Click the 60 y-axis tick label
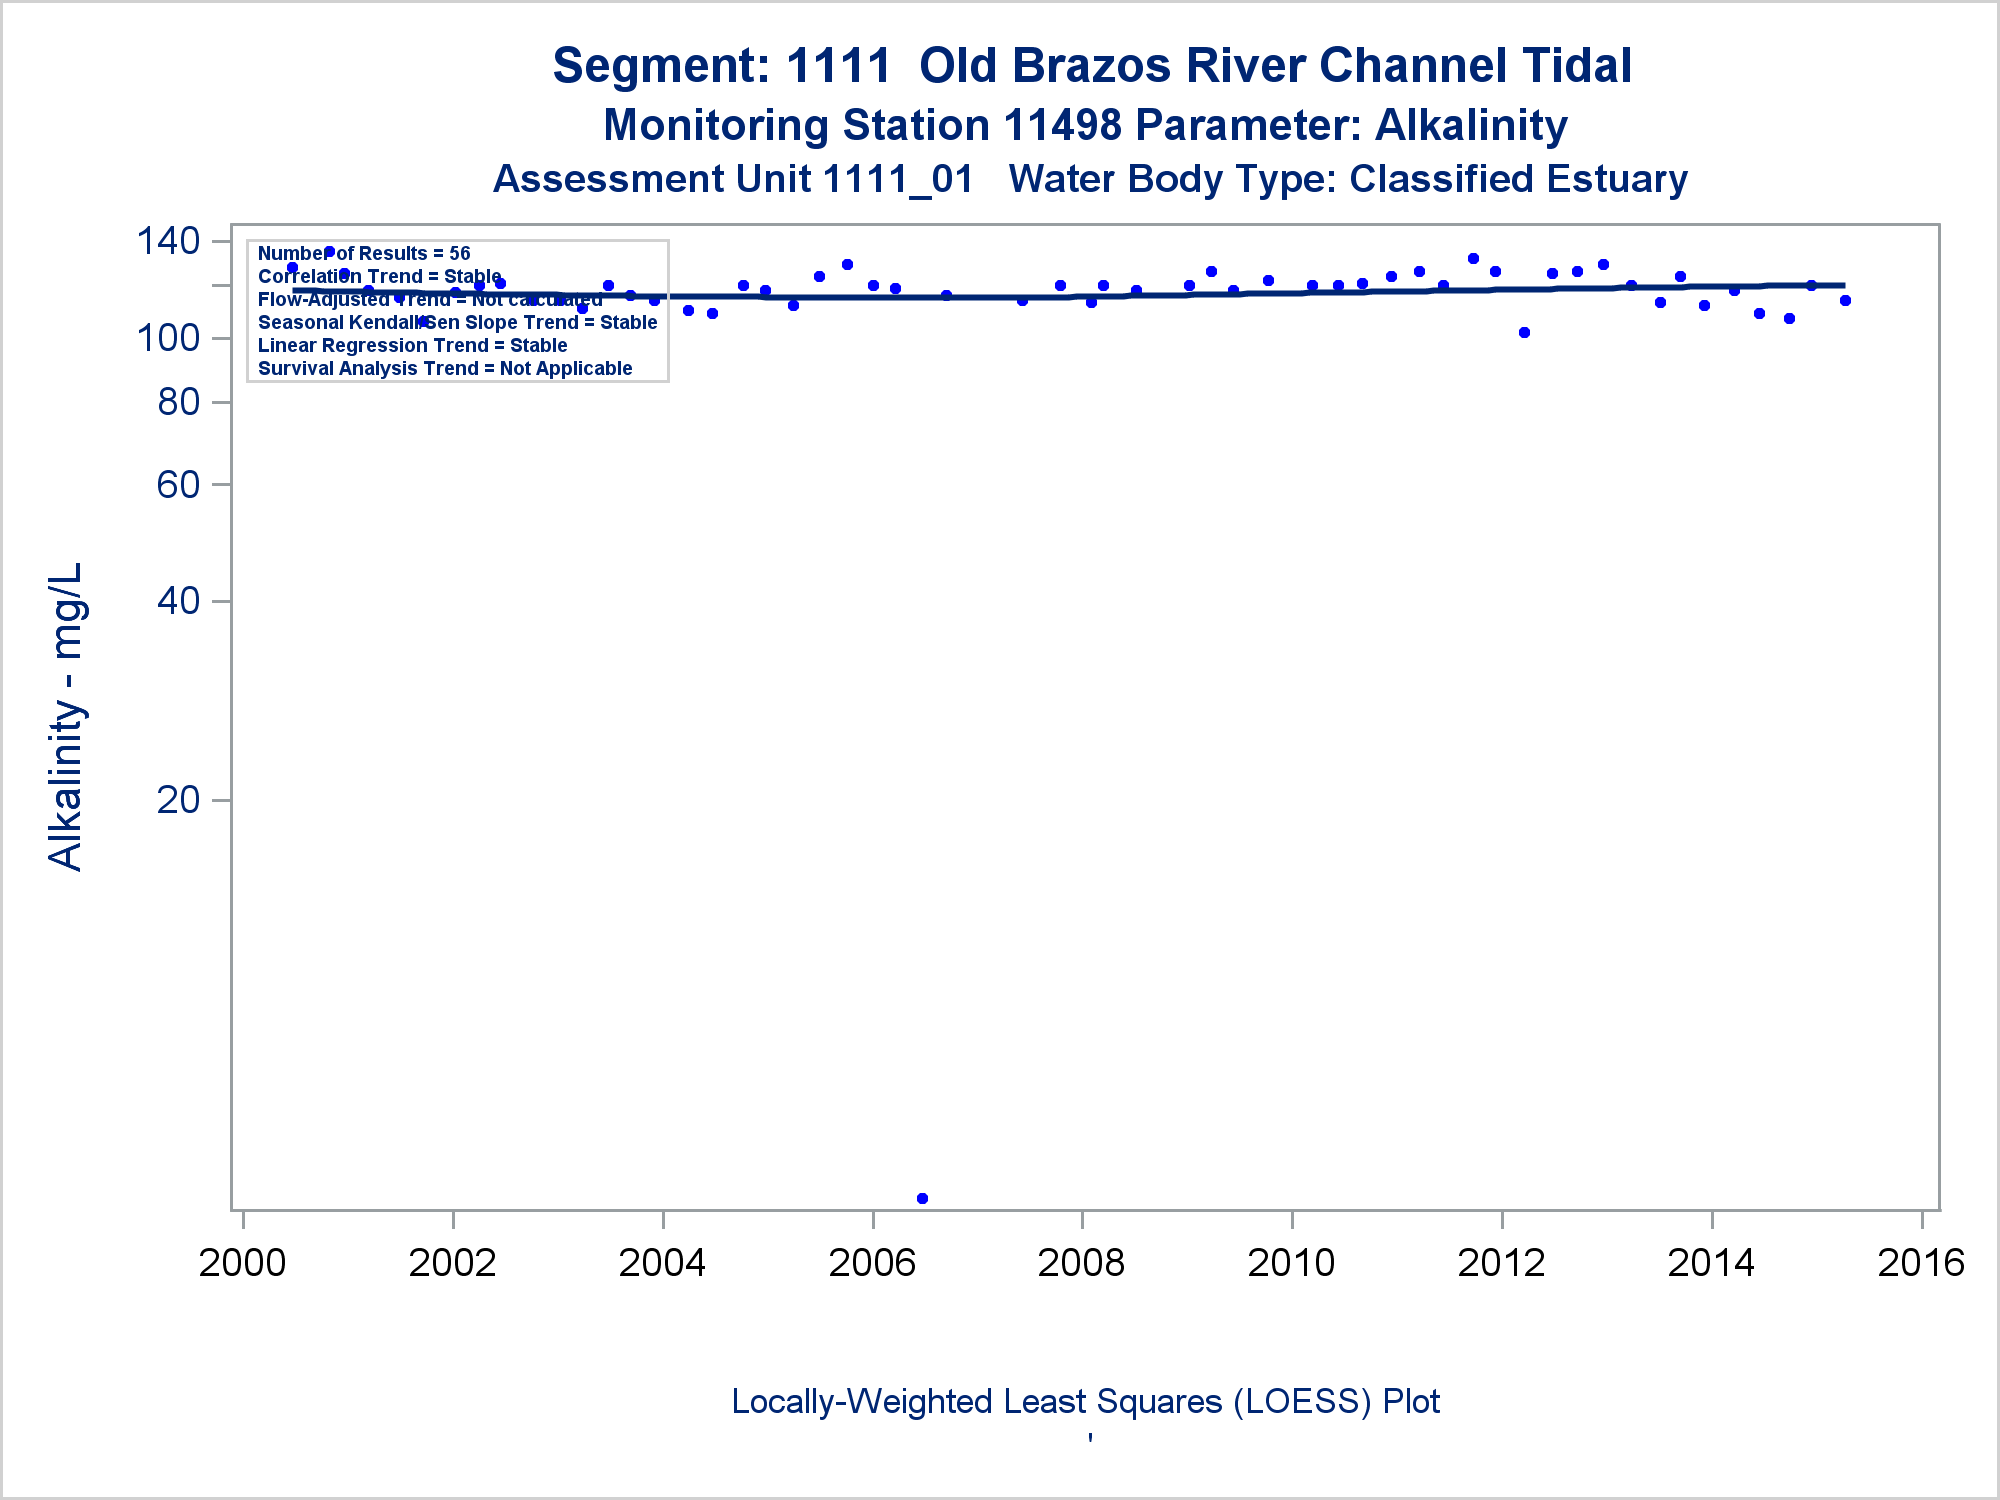Image resolution: width=2000 pixels, height=1500 pixels. (178, 485)
